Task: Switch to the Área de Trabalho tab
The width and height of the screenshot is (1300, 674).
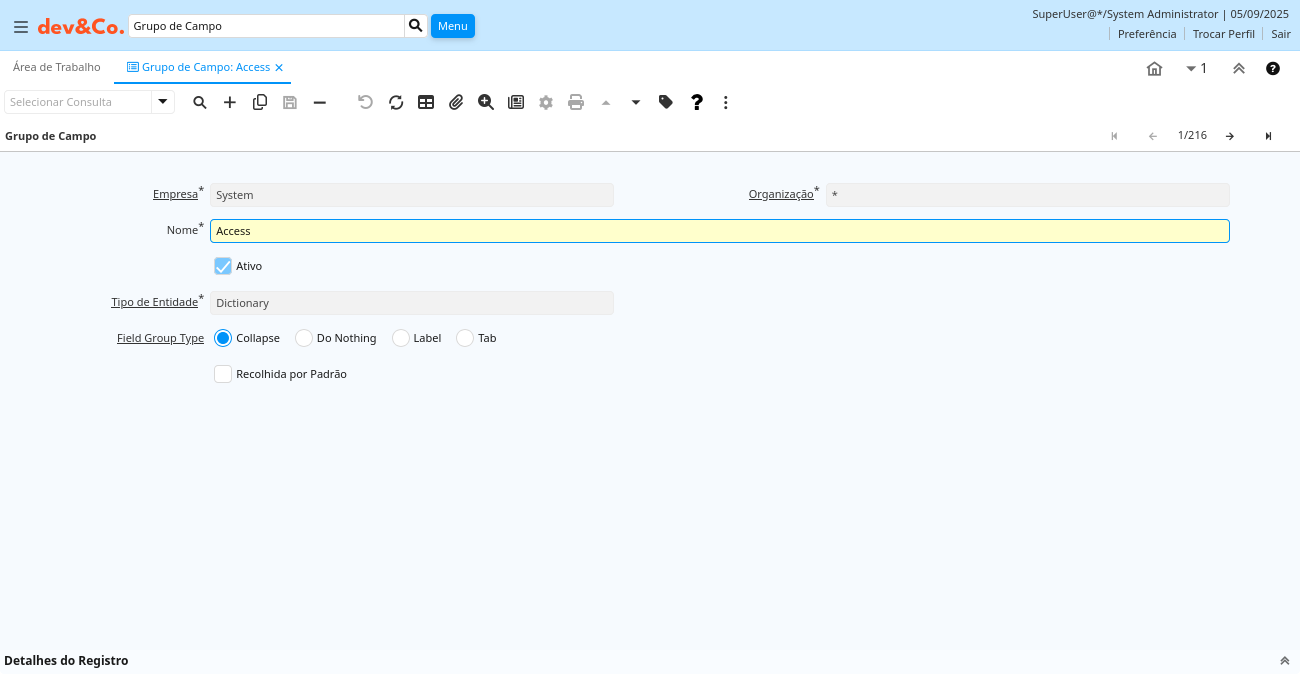Action: coord(57,67)
